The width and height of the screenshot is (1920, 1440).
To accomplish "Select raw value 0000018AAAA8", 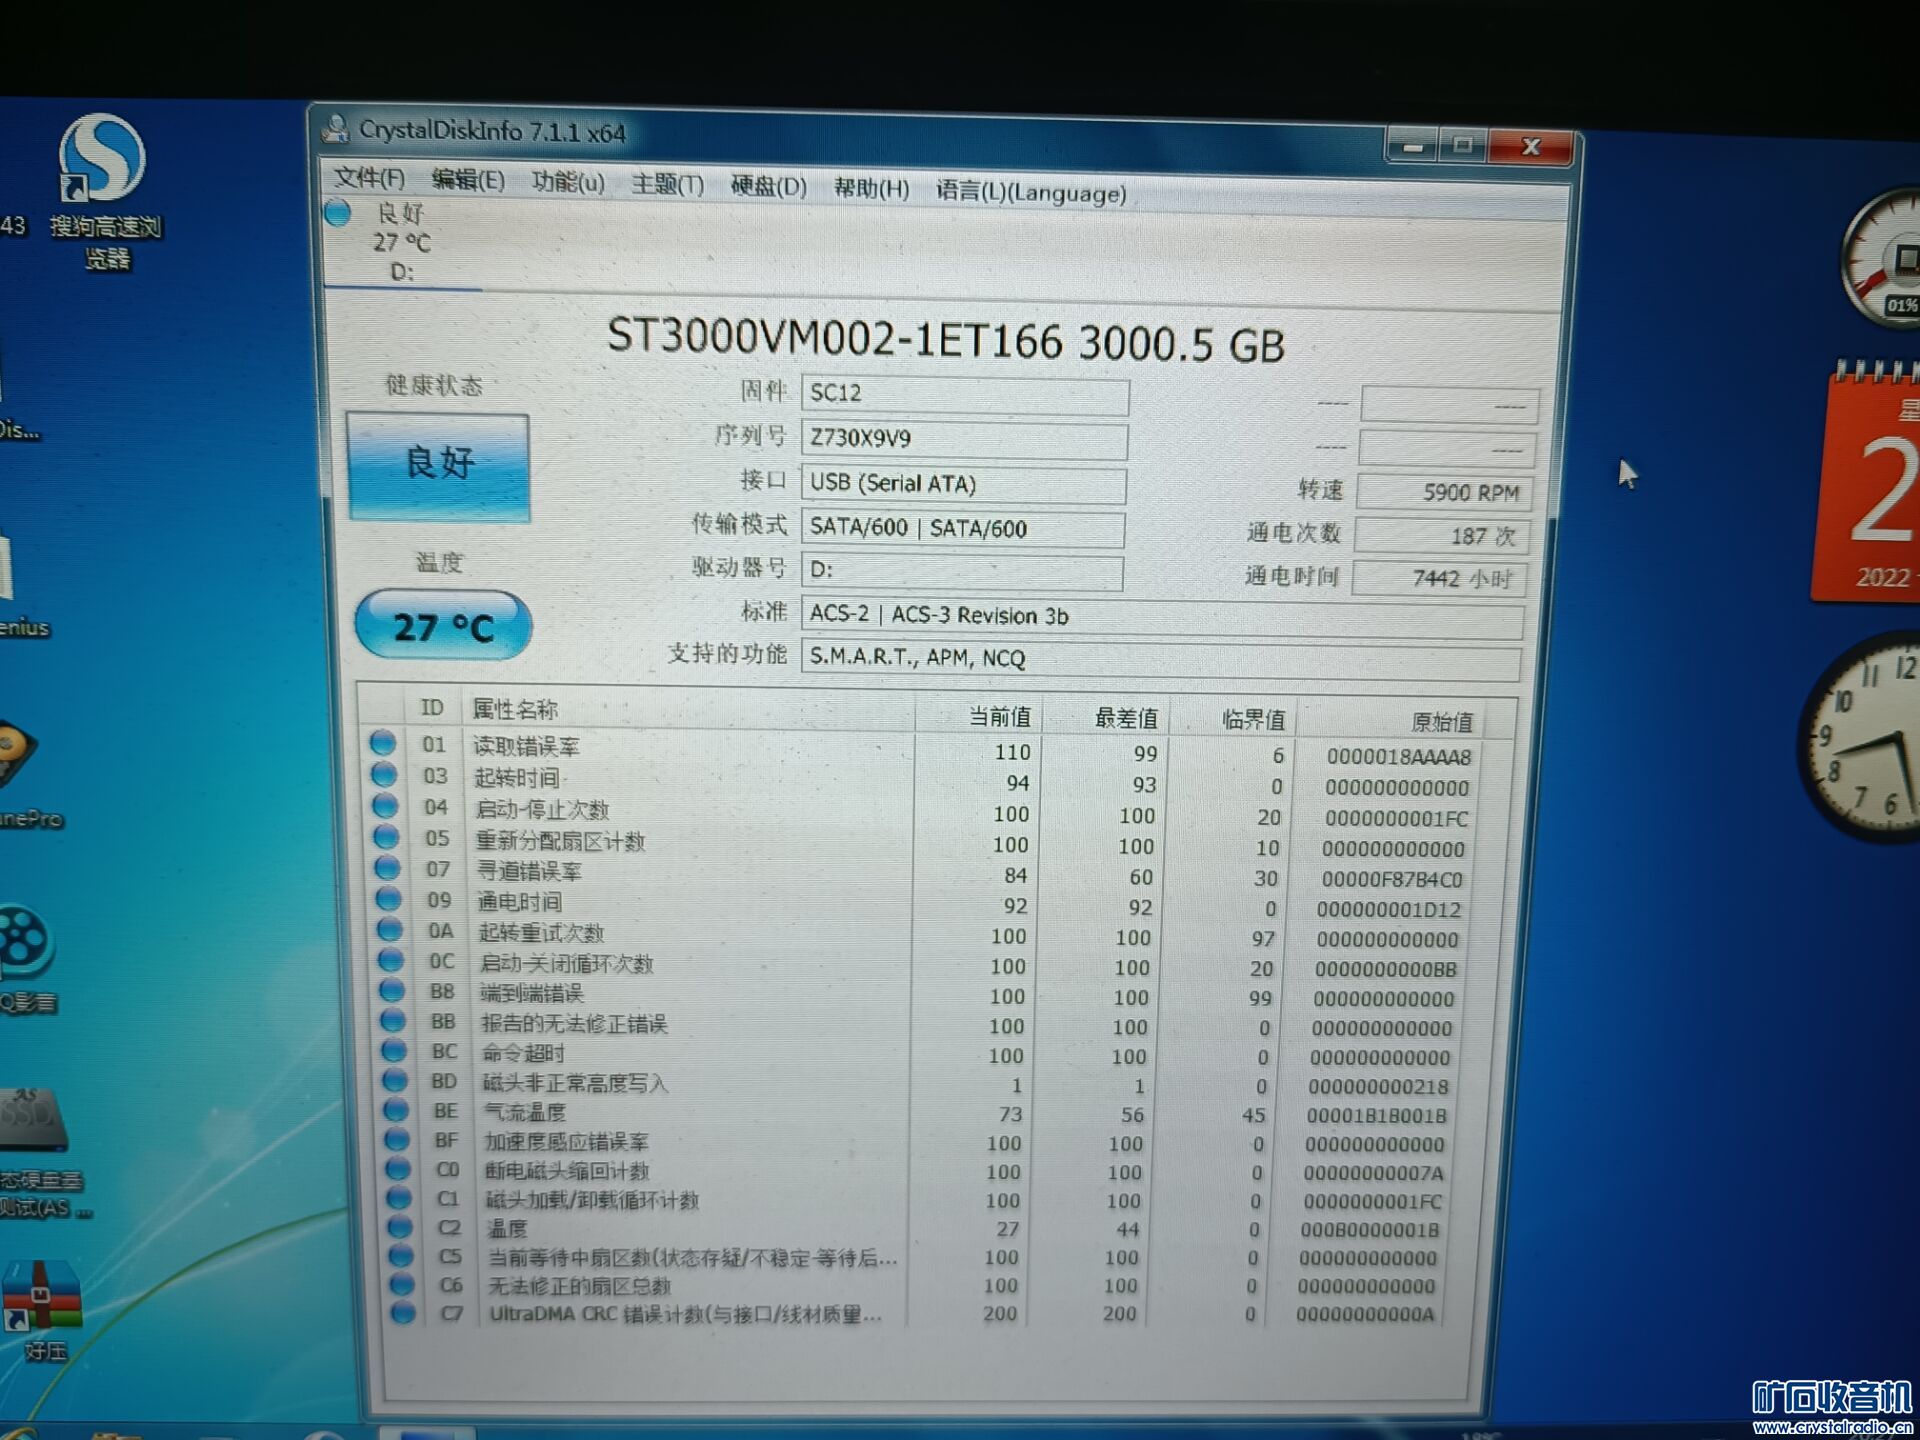I will [1399, 757].
